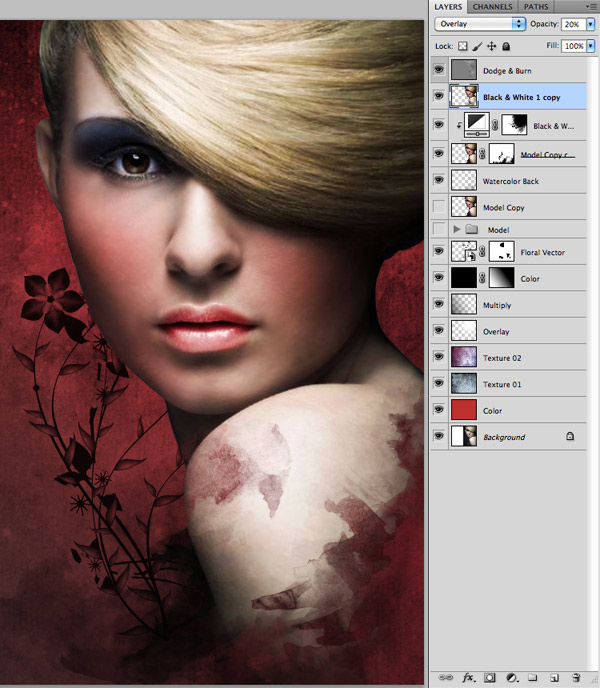Click the delete layer trash icon

577,677
